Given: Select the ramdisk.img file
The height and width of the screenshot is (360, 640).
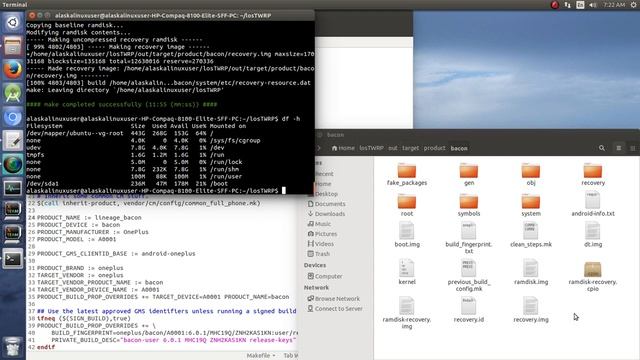Looking at the screenshot, I should [x=531, y=273].
